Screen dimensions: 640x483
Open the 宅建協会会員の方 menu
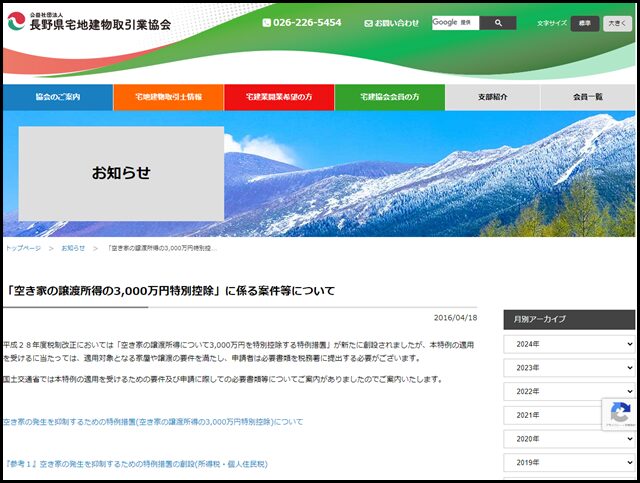[x=390, y=97]
